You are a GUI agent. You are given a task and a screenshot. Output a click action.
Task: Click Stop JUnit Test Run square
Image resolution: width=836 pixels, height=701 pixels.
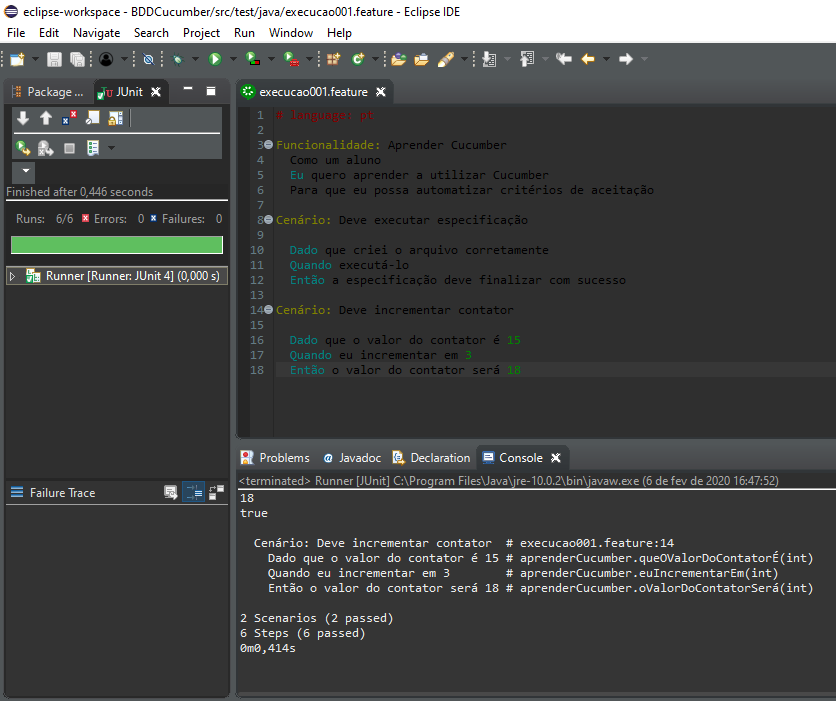[x=69, y=148]
